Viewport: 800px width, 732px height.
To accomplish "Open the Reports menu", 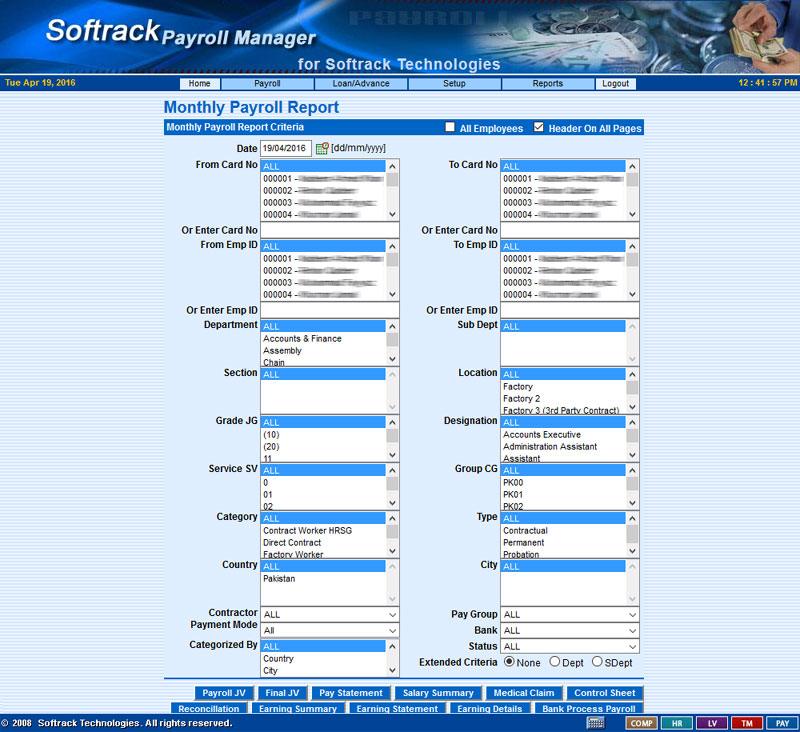I will pos(547,84).
